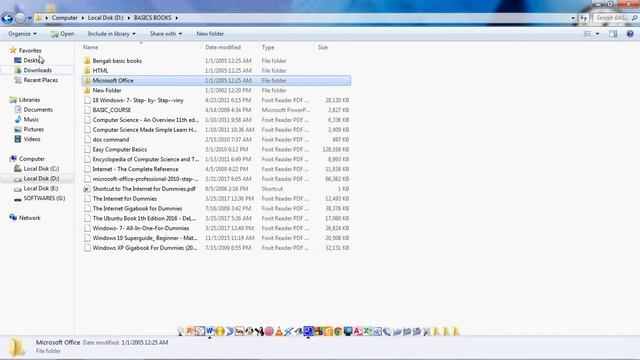Click the search magnifier icon
Viewport: 640px width, 360px height.
[634, 18]
